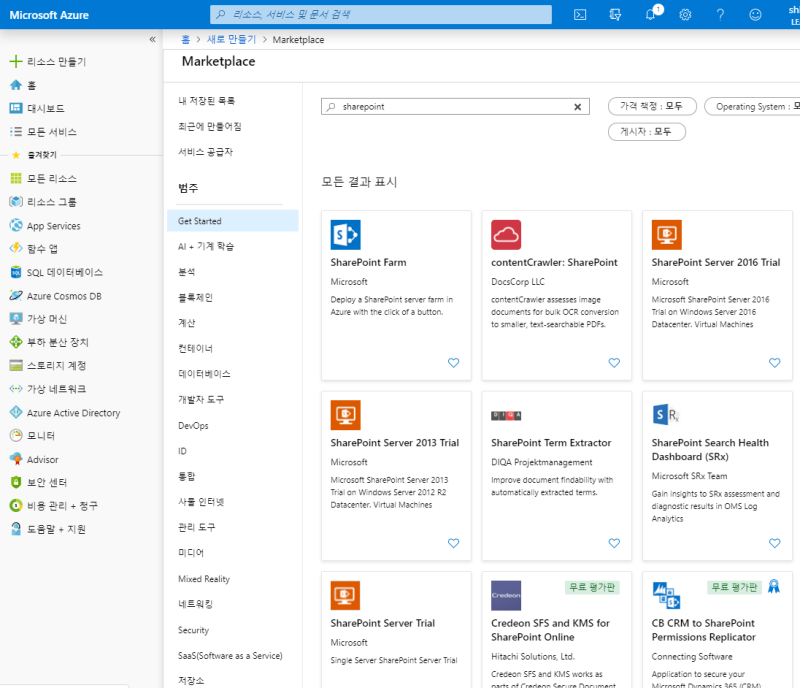Screen dimensions: 800x688
Task: Select the Mixed Reality category
Action: point(204,579)
